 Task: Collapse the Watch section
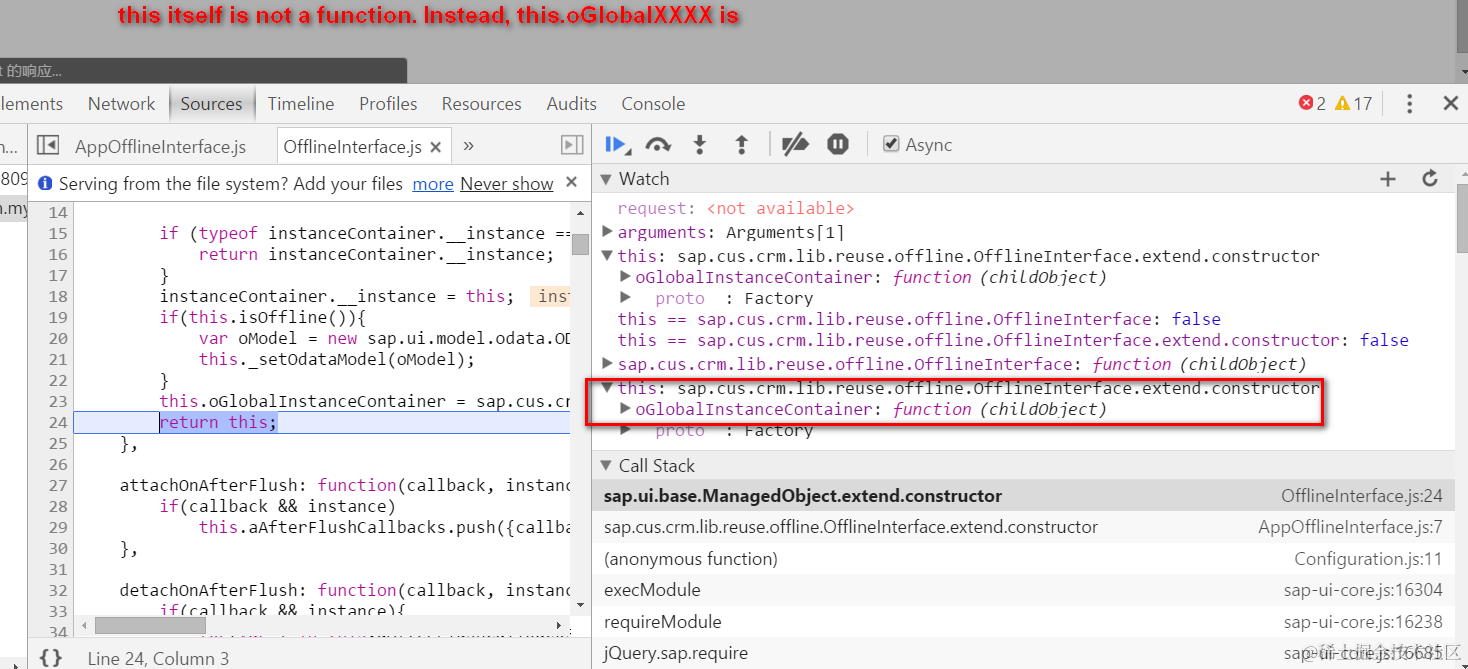[605, 179]
